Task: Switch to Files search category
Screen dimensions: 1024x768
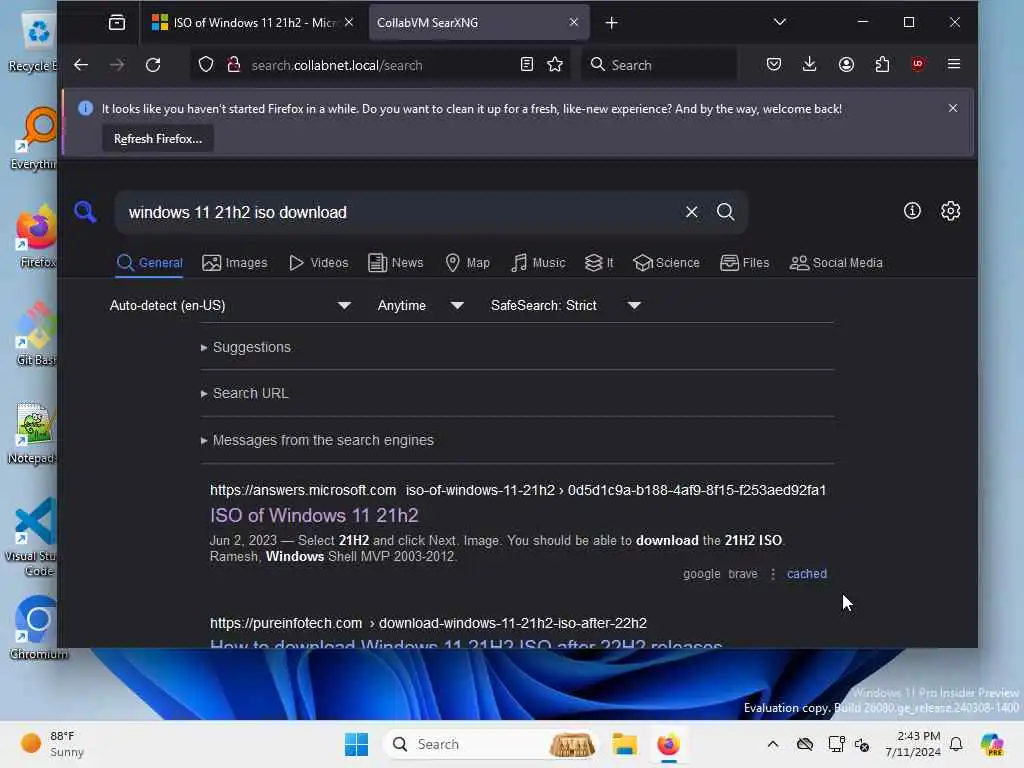Action: tap(744, 263)
